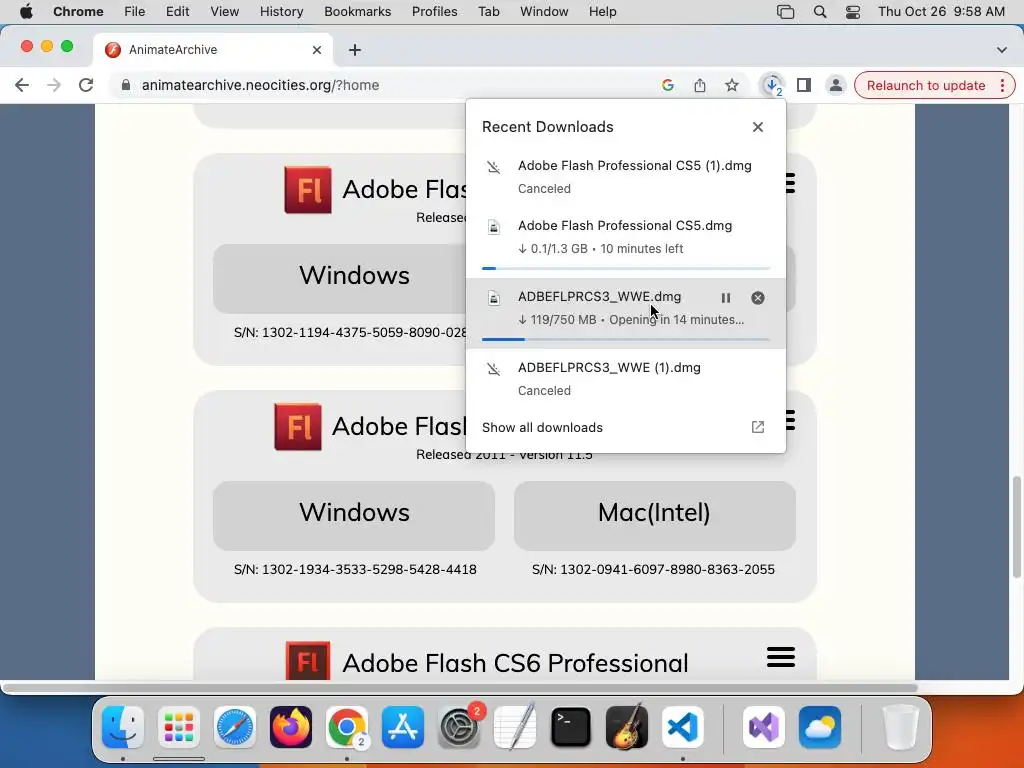This screenshot has height=768, width=1024.
Task: Click the horizontal page scrollbar
Action: (x=459, y=688)
